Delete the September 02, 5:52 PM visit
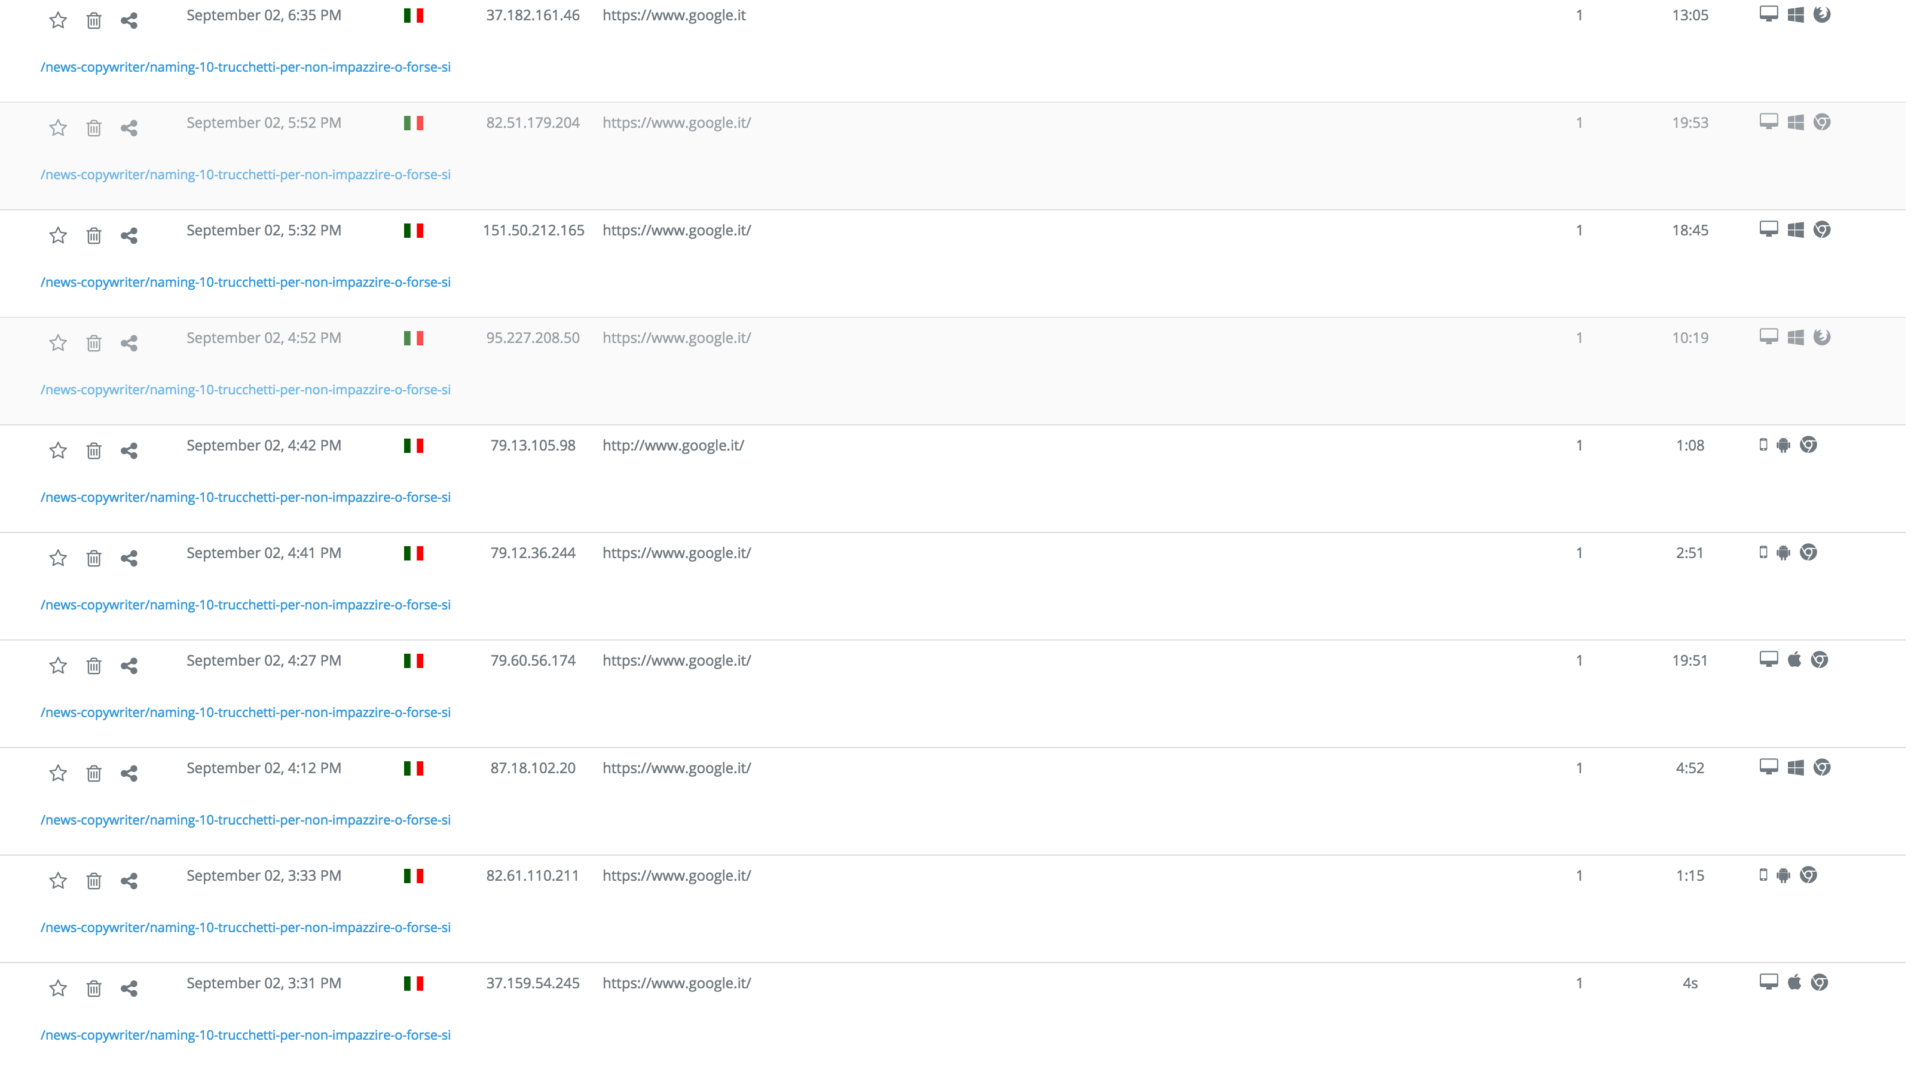This screenshot has width=1920, height=1066. (94, 128)
